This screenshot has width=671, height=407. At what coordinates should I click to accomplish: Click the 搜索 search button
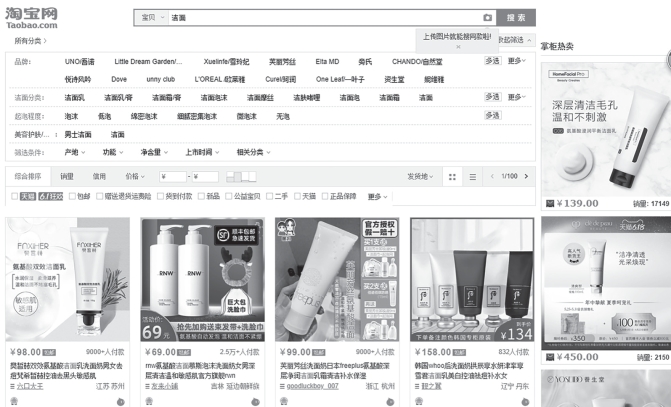point(516,18)
